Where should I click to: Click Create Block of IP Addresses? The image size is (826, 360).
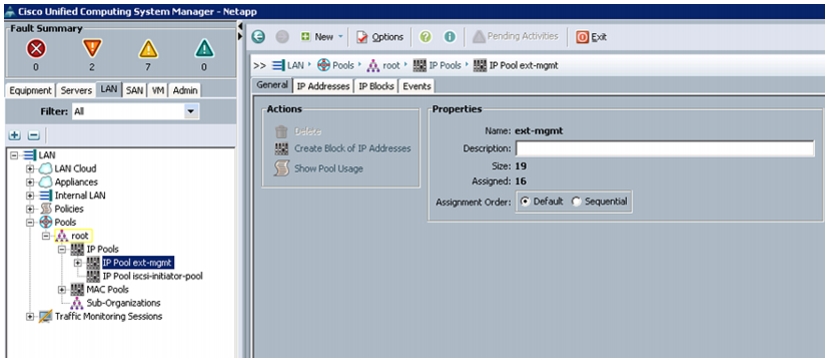coord(352,149)
